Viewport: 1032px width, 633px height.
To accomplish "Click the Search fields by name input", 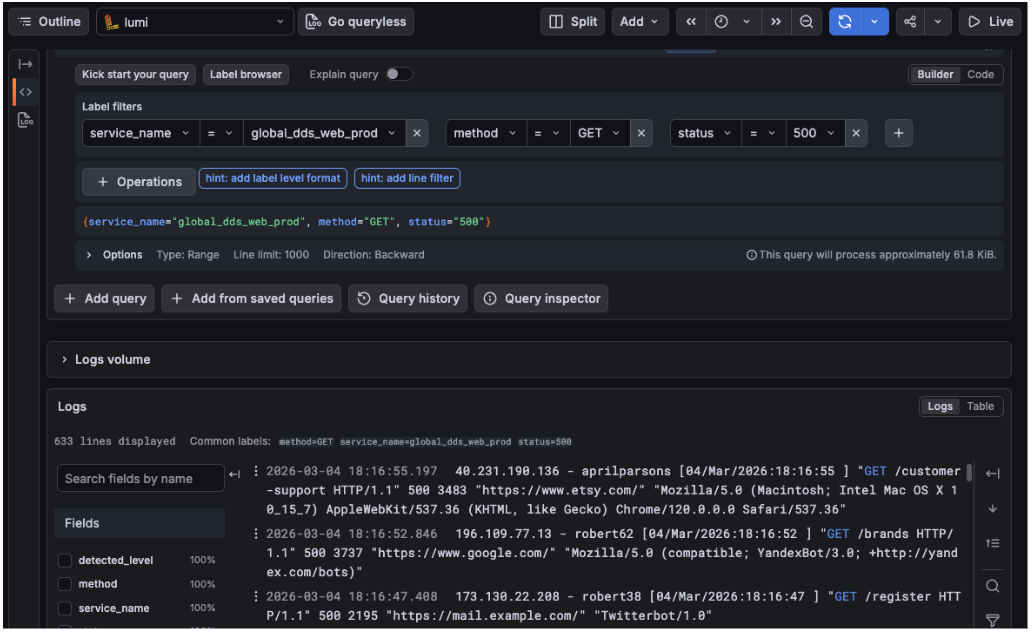I will [141, 478].
